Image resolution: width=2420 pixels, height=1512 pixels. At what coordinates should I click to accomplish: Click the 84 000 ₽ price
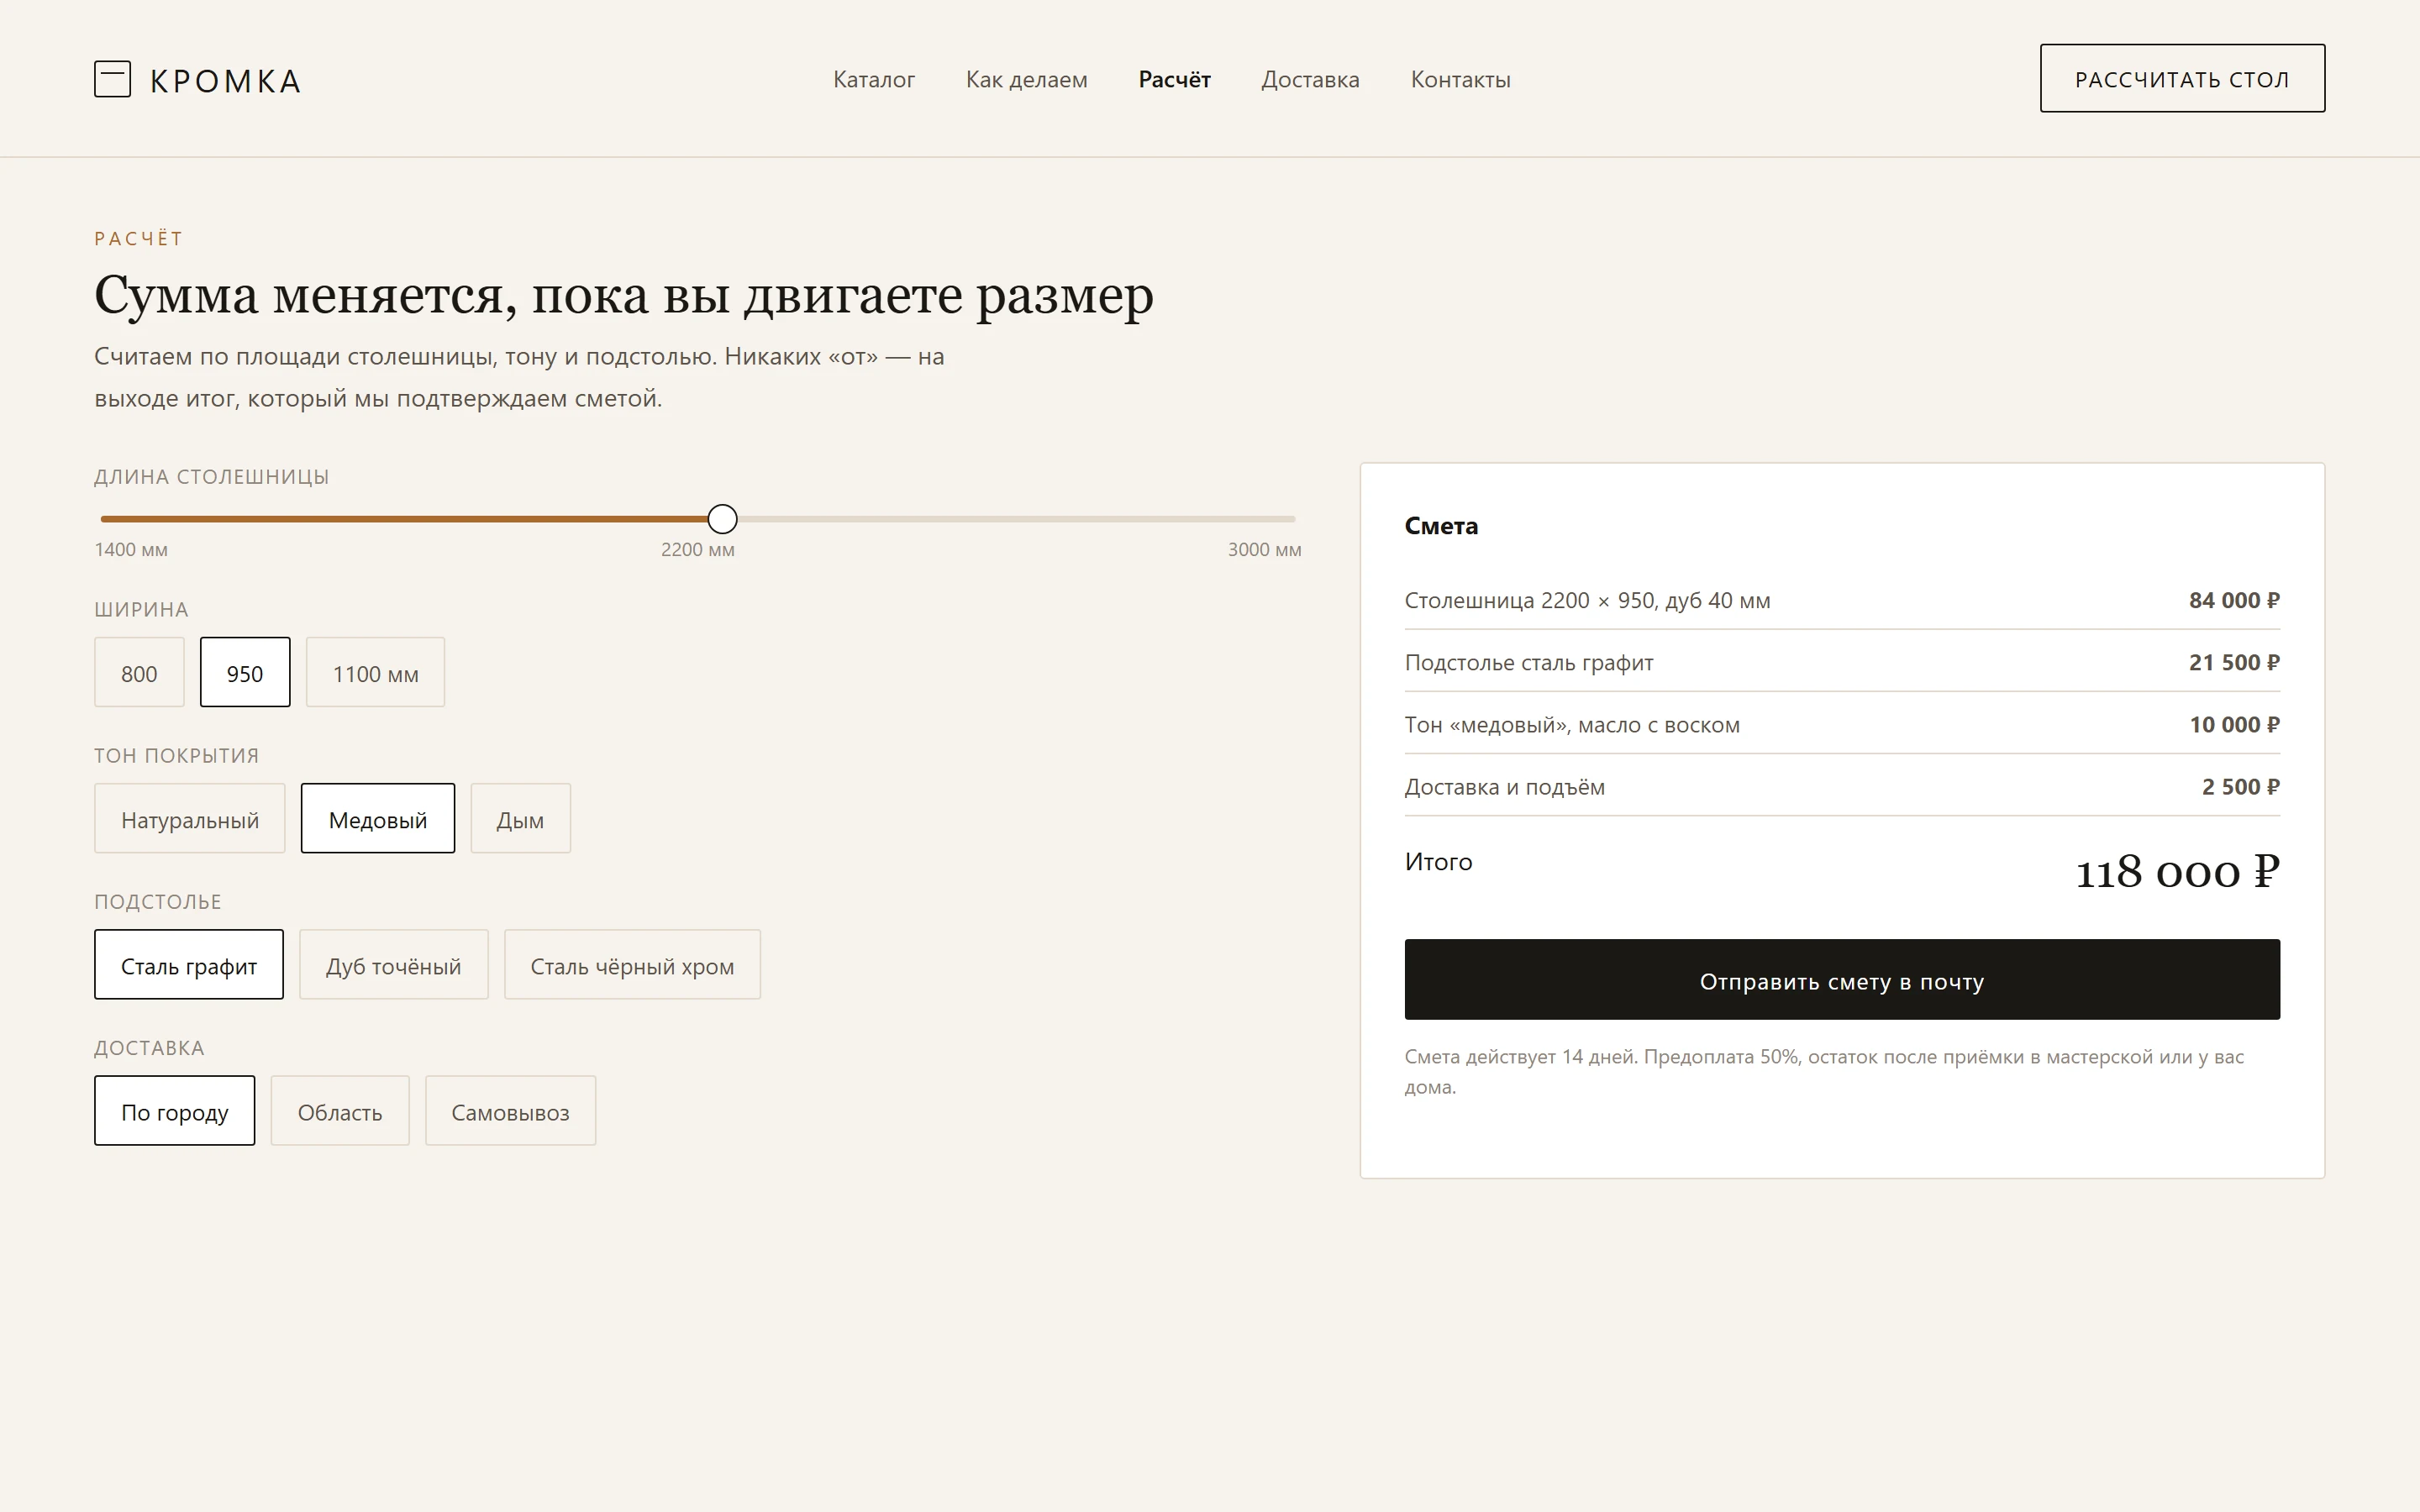click(x=2234, y=600)
